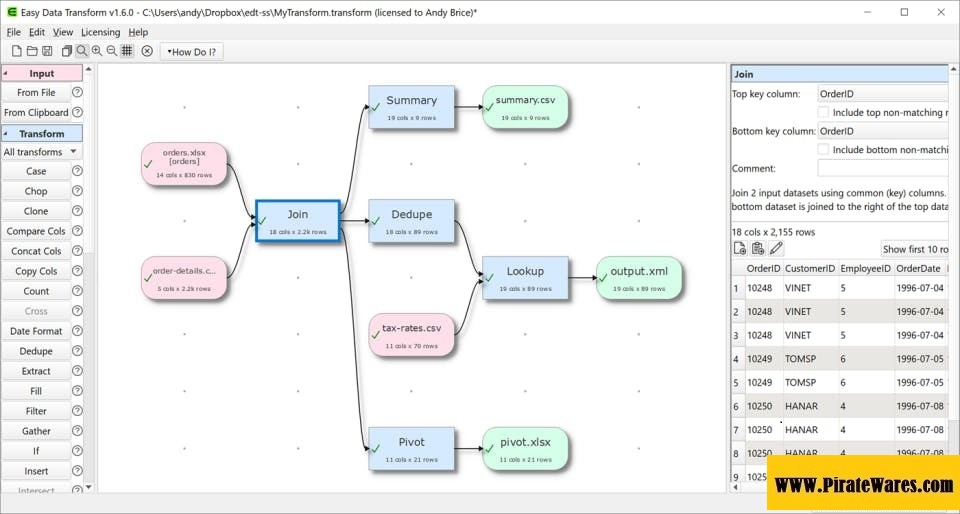
Task: Click the help icon beside Case
Action: [x=77, y=171]
